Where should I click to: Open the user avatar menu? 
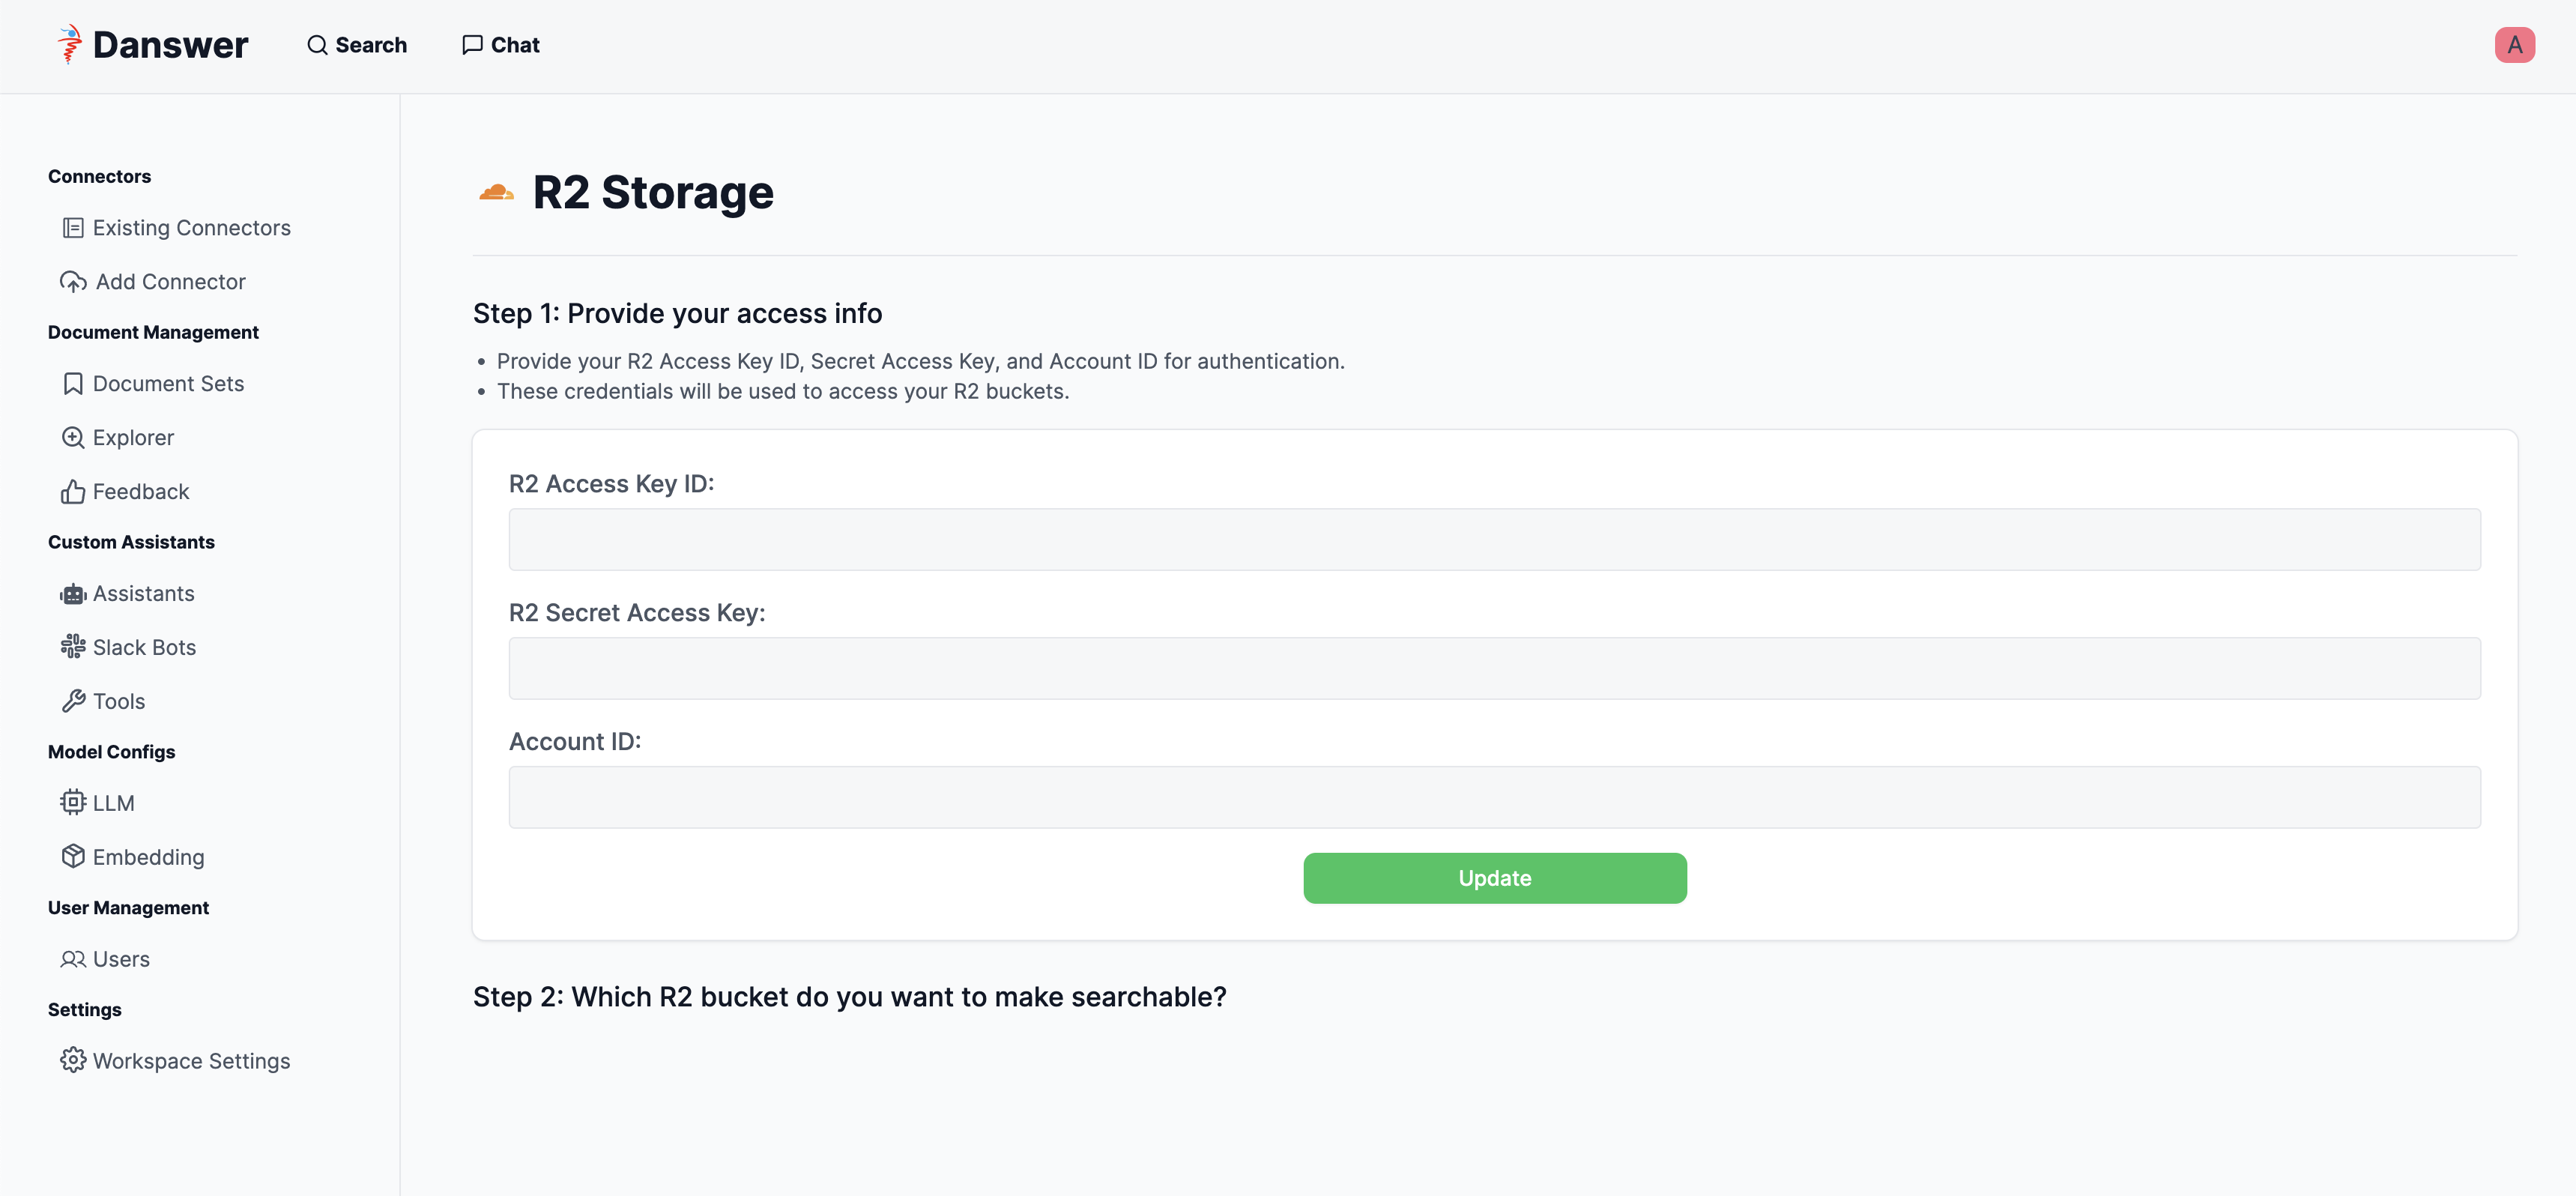pyautogui.click(x=2513, y=45)
